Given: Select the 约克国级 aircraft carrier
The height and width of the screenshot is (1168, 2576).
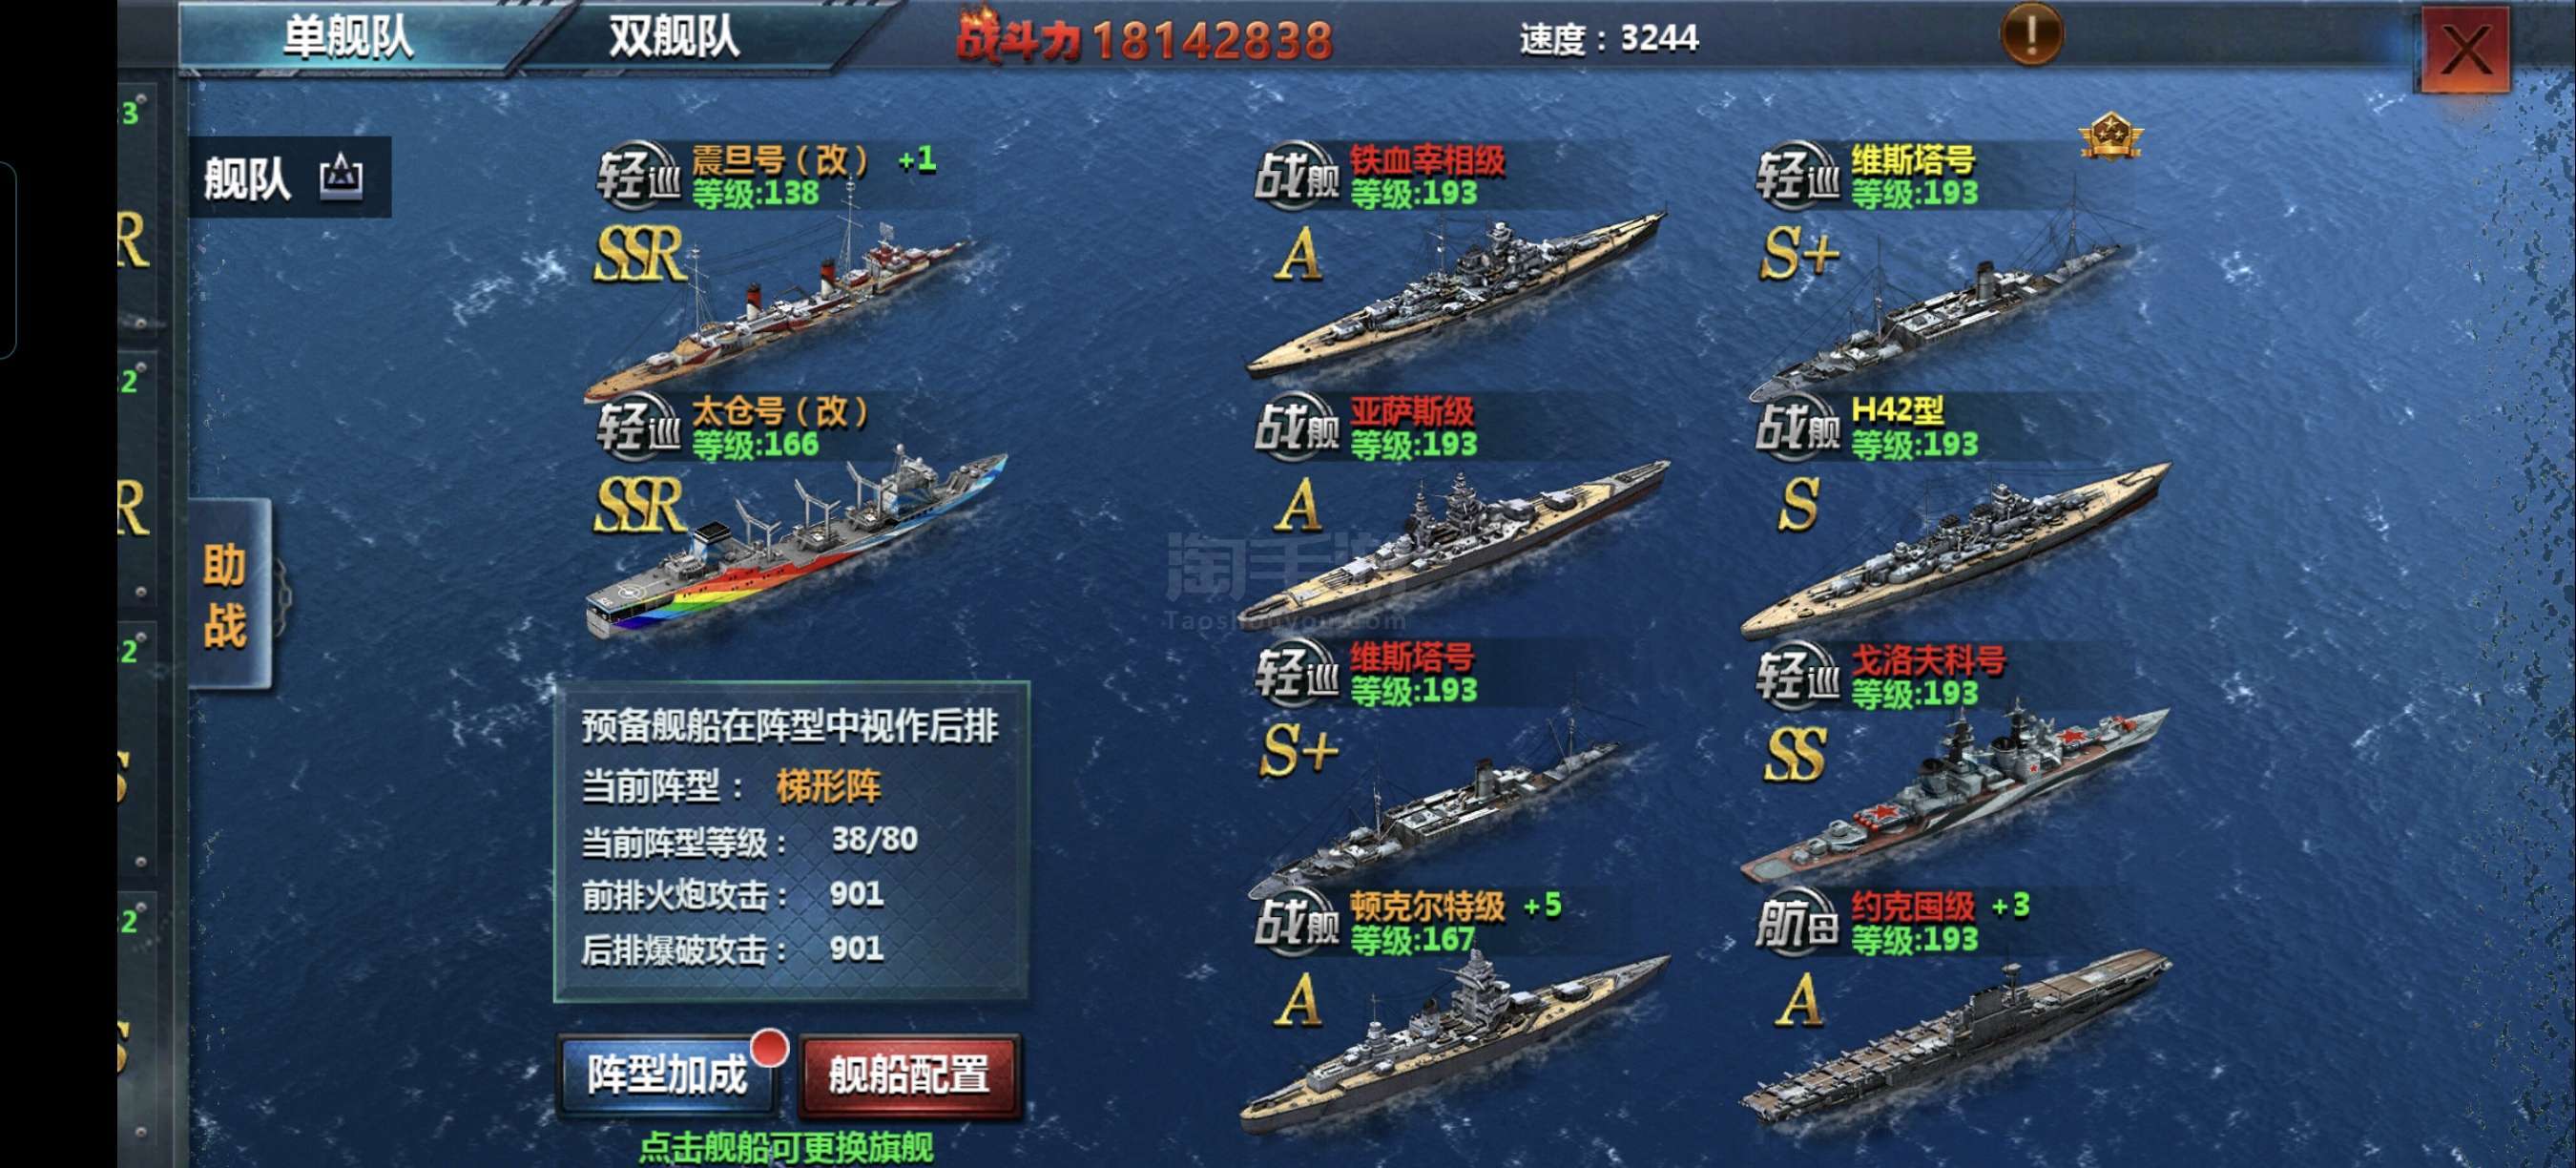Looking at the screenshot, I should (1957, 1040).
